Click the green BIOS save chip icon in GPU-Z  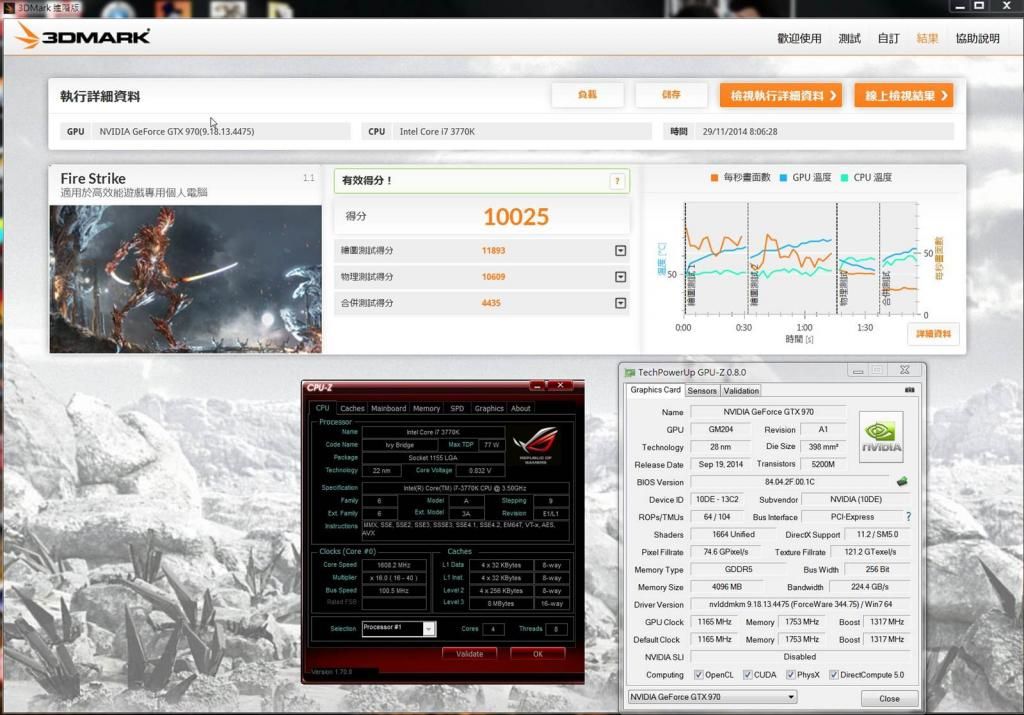point(902,482)
